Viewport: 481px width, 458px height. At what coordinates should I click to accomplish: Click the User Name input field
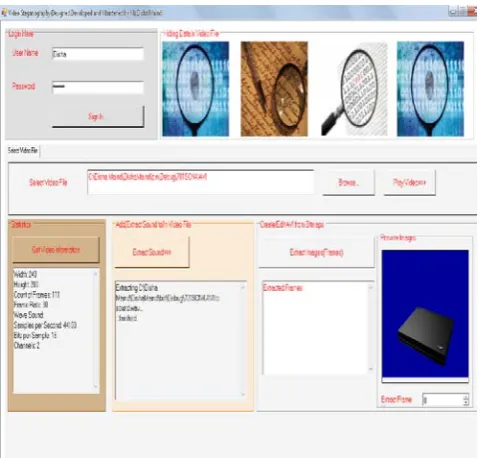pyautogui.click(x=98, y=54)
